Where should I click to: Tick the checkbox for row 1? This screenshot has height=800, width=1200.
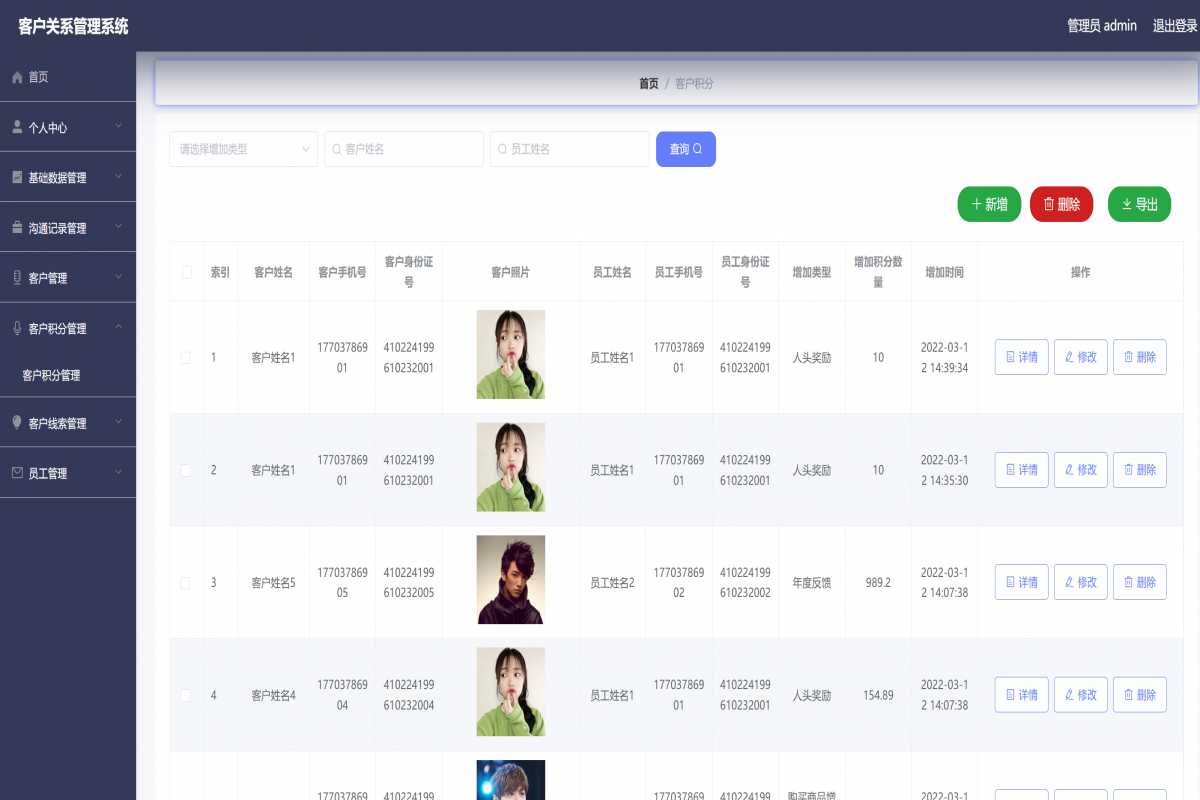(186, 357)
